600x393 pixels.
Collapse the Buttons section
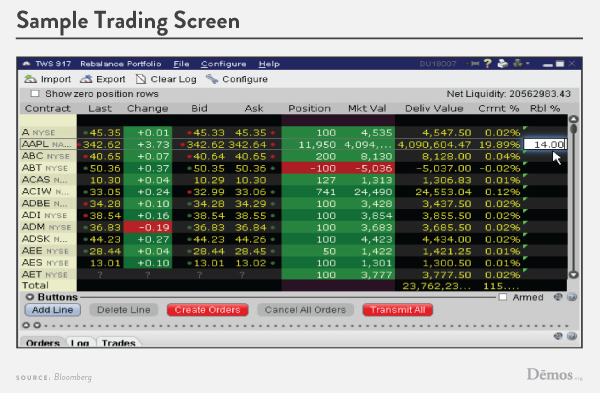(x=29, y=297)
